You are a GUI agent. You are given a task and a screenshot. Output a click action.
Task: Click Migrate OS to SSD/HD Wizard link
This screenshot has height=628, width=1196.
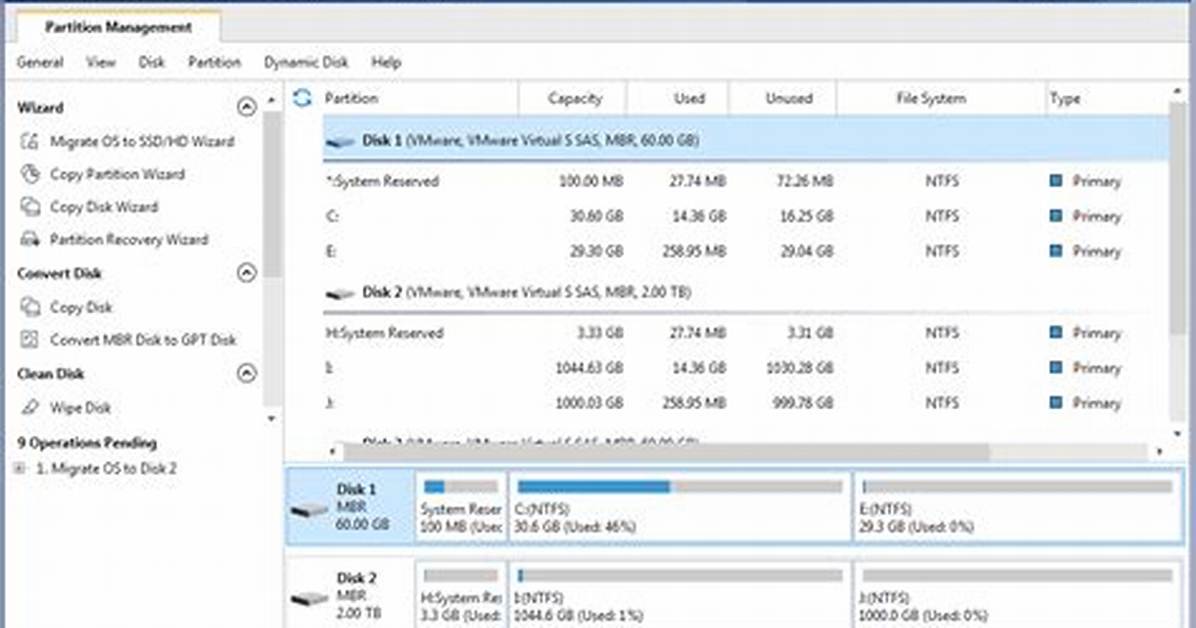click(142, 141)
